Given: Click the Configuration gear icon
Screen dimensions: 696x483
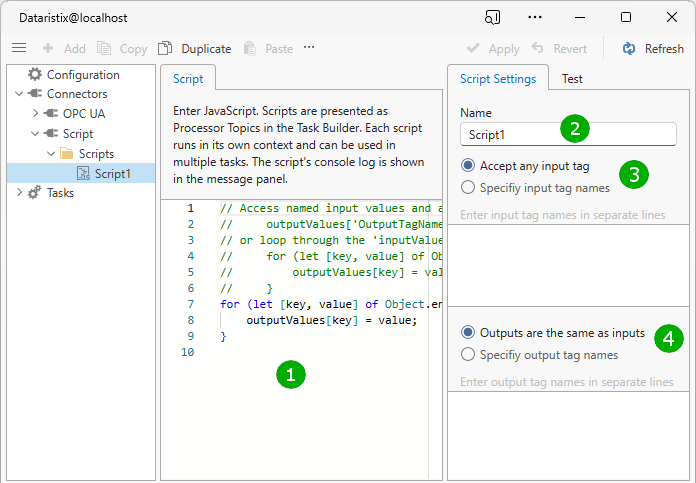Looking at the screenshot, I should 35,74.
